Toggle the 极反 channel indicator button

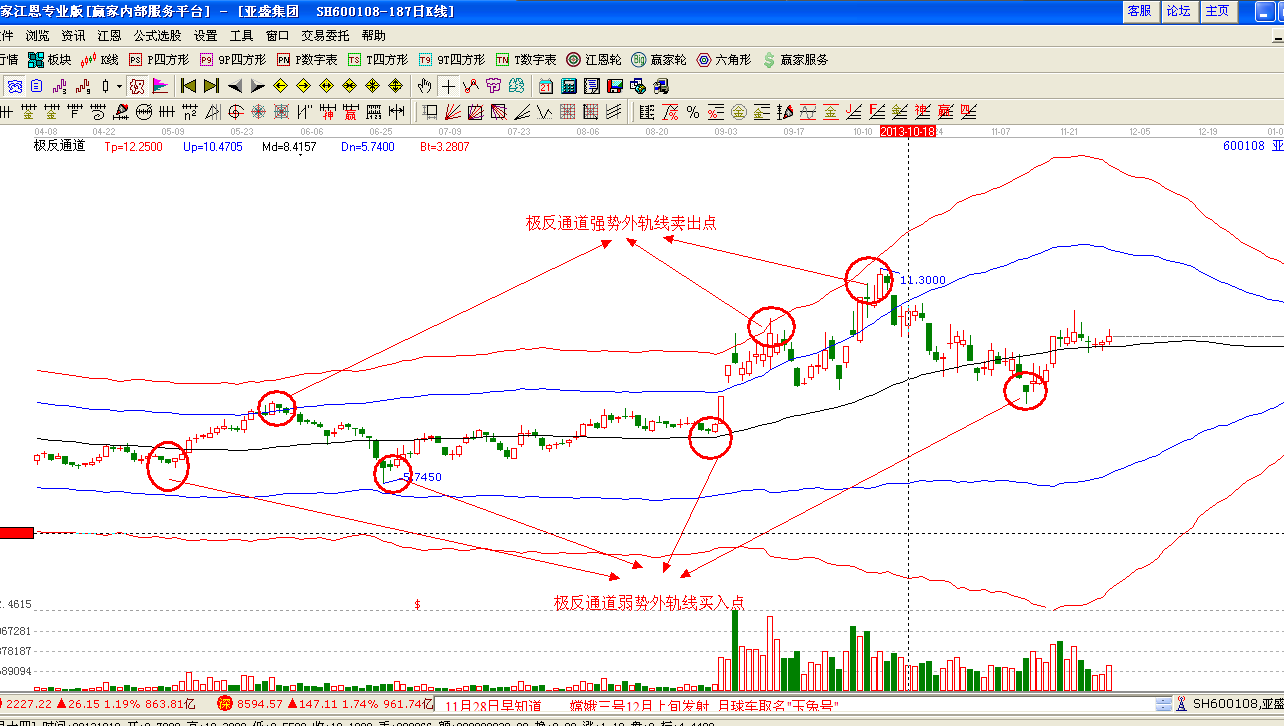(136, 86)
